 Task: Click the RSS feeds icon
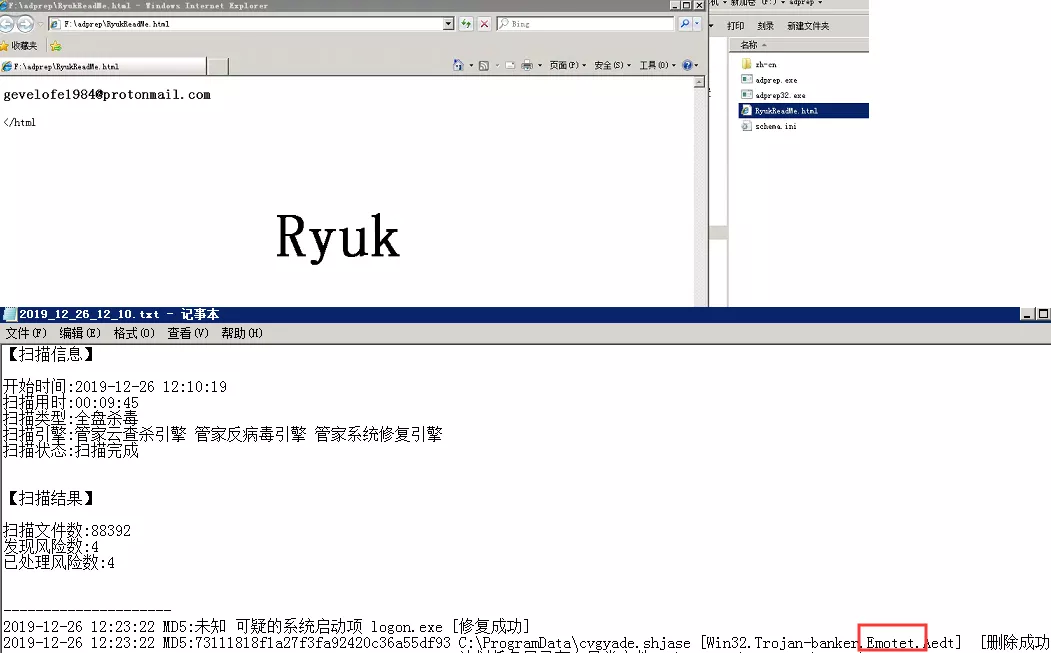click(x=484, y=65)
